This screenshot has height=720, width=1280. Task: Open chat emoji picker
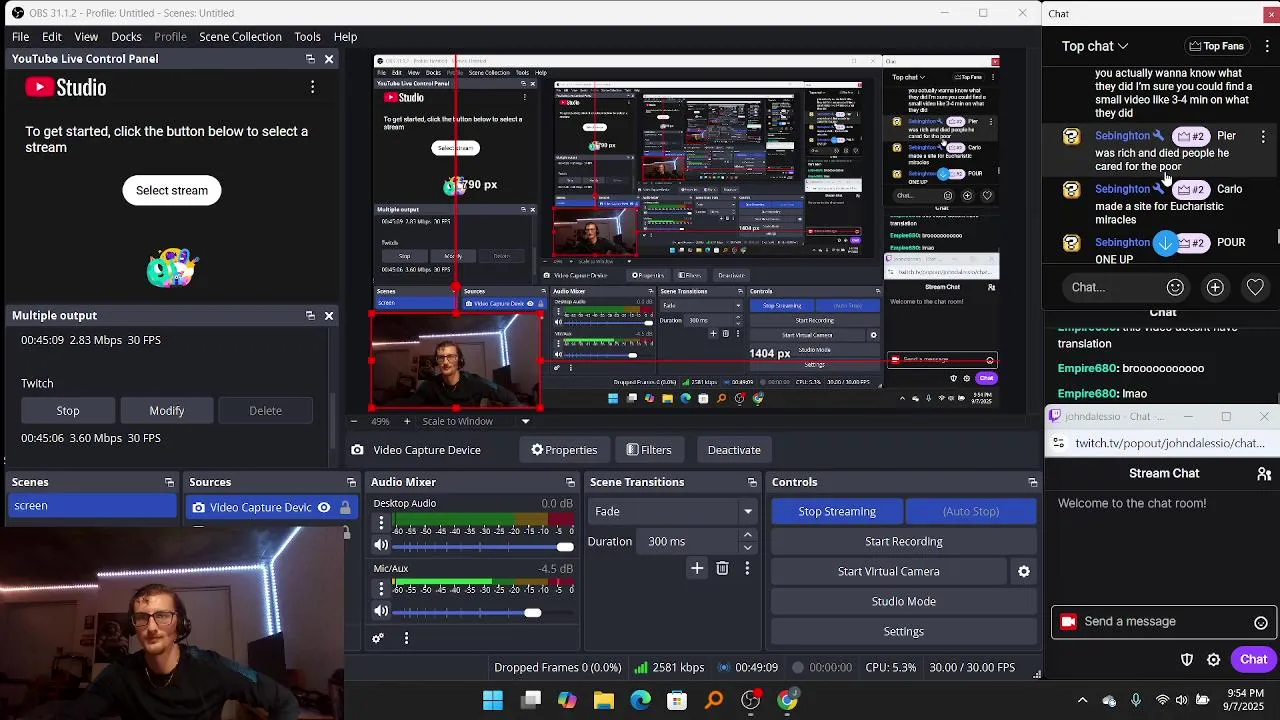coord(1175,287)
